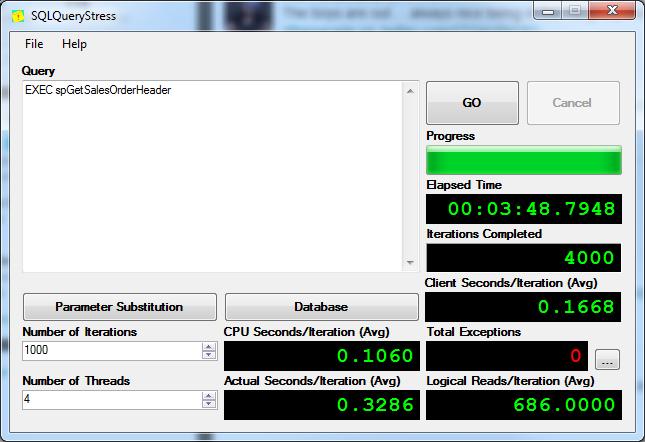This screenshot has width=645, height=442.
Task: Click the green Progress bar
Action: tap(524, 160)
